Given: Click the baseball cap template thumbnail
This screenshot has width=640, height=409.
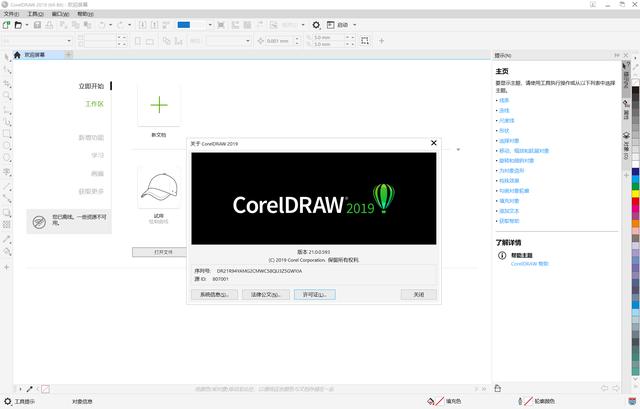Looking at the screenshot, I should (x=159, y=187).
